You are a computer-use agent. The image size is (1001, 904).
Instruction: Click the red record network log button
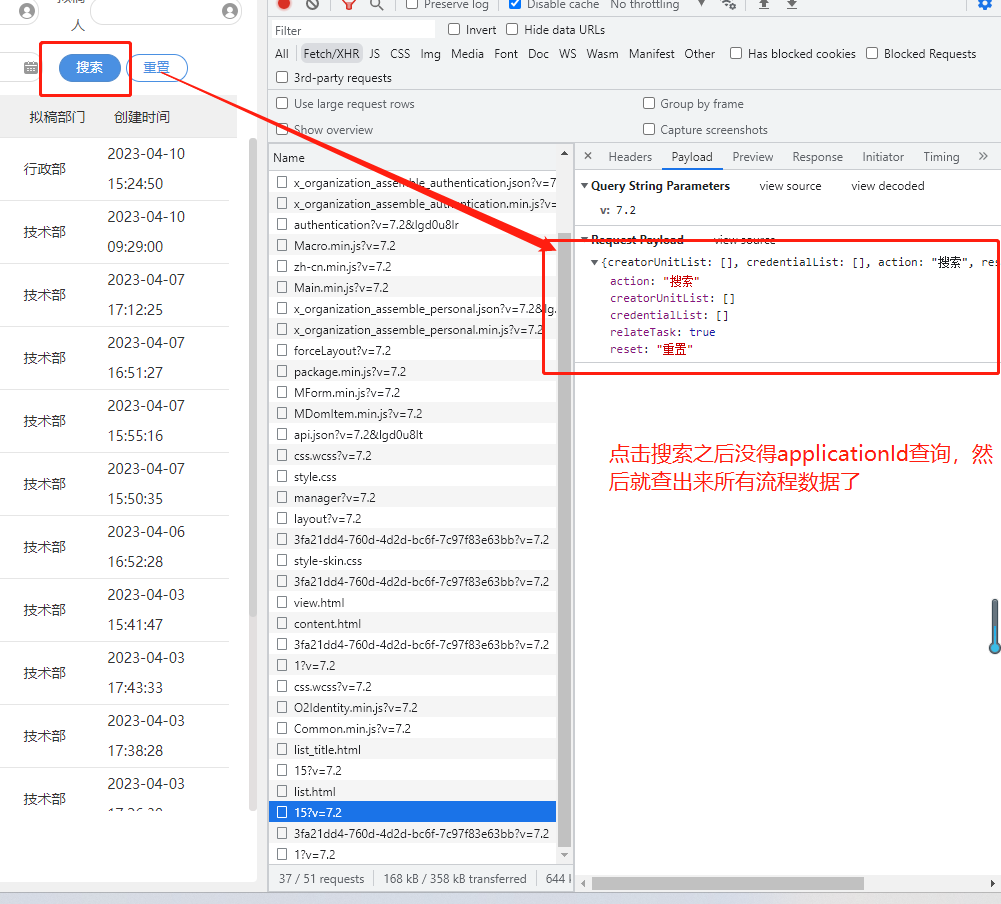[x=284, y=4]
